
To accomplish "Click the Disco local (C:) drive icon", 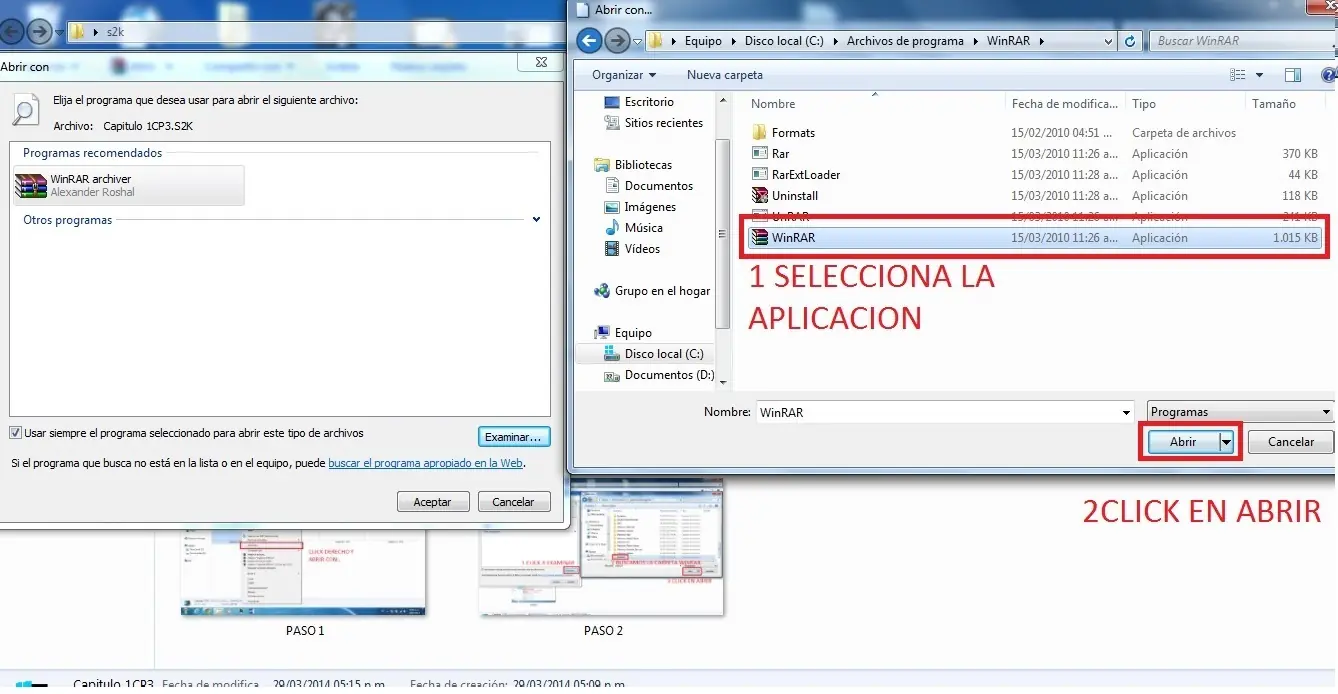I will [x=612, y=354].
